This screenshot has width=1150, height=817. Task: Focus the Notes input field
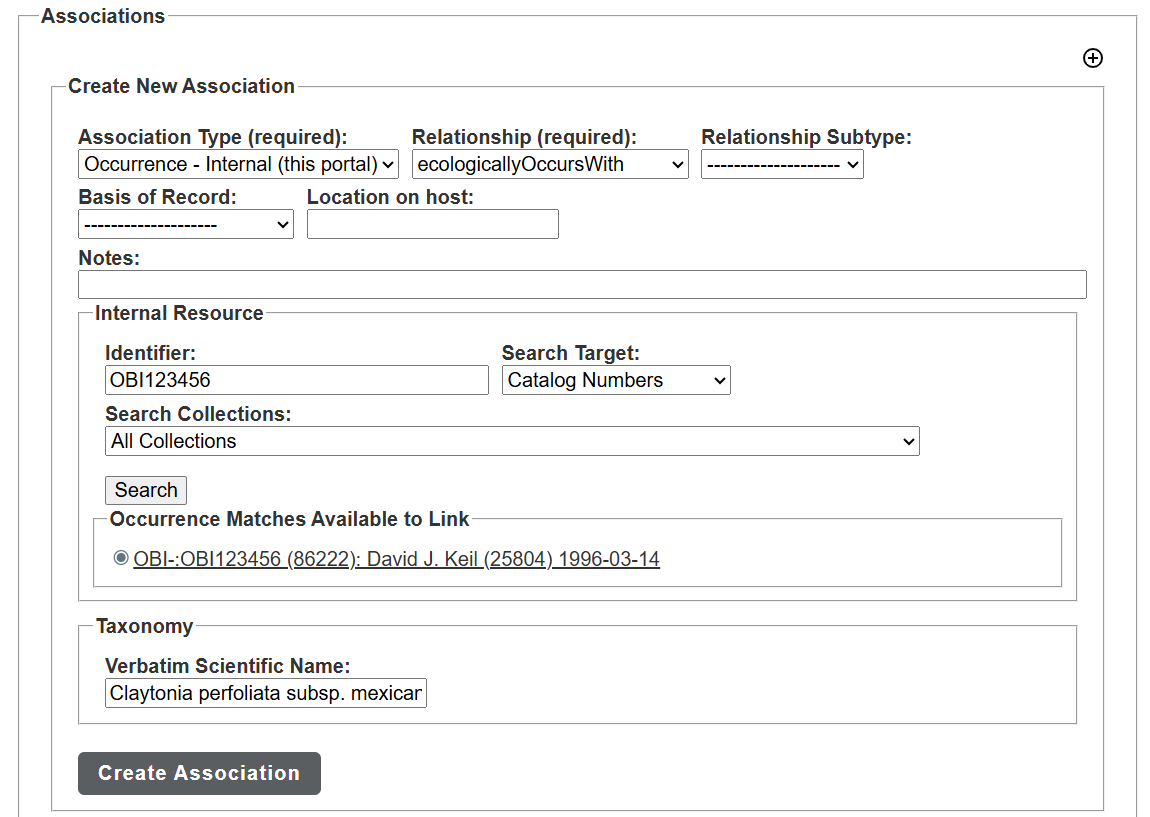(x=582, y=284)
